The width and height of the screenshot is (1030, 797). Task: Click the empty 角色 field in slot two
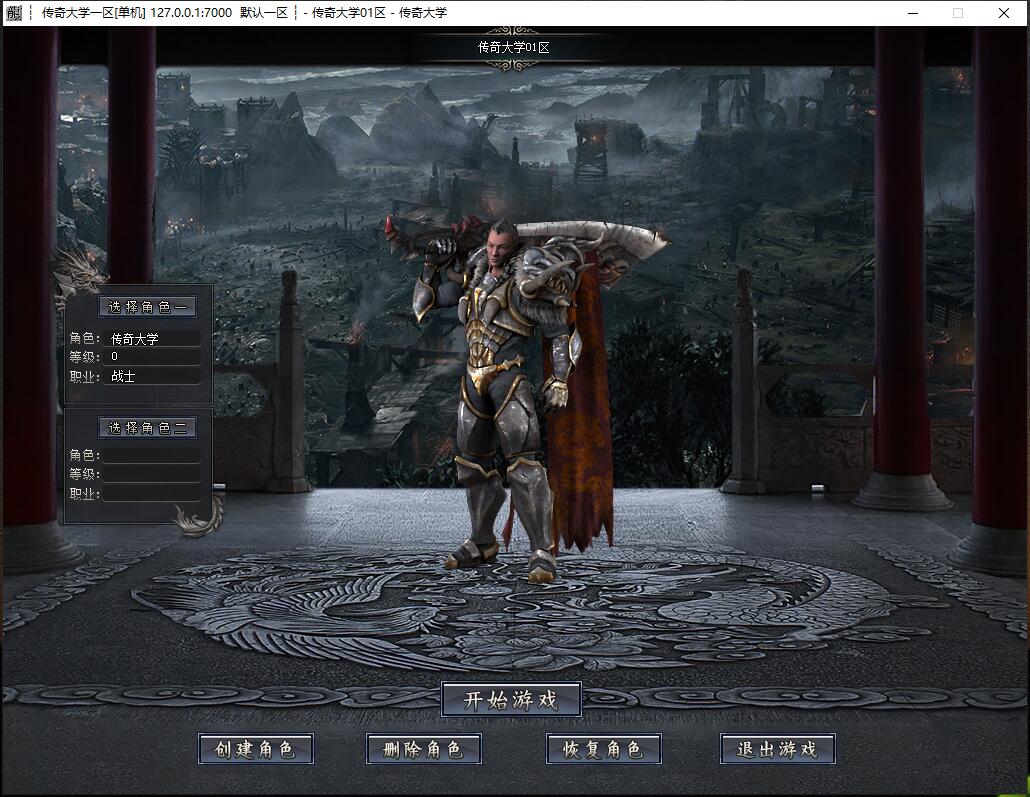tap(152, 455)
